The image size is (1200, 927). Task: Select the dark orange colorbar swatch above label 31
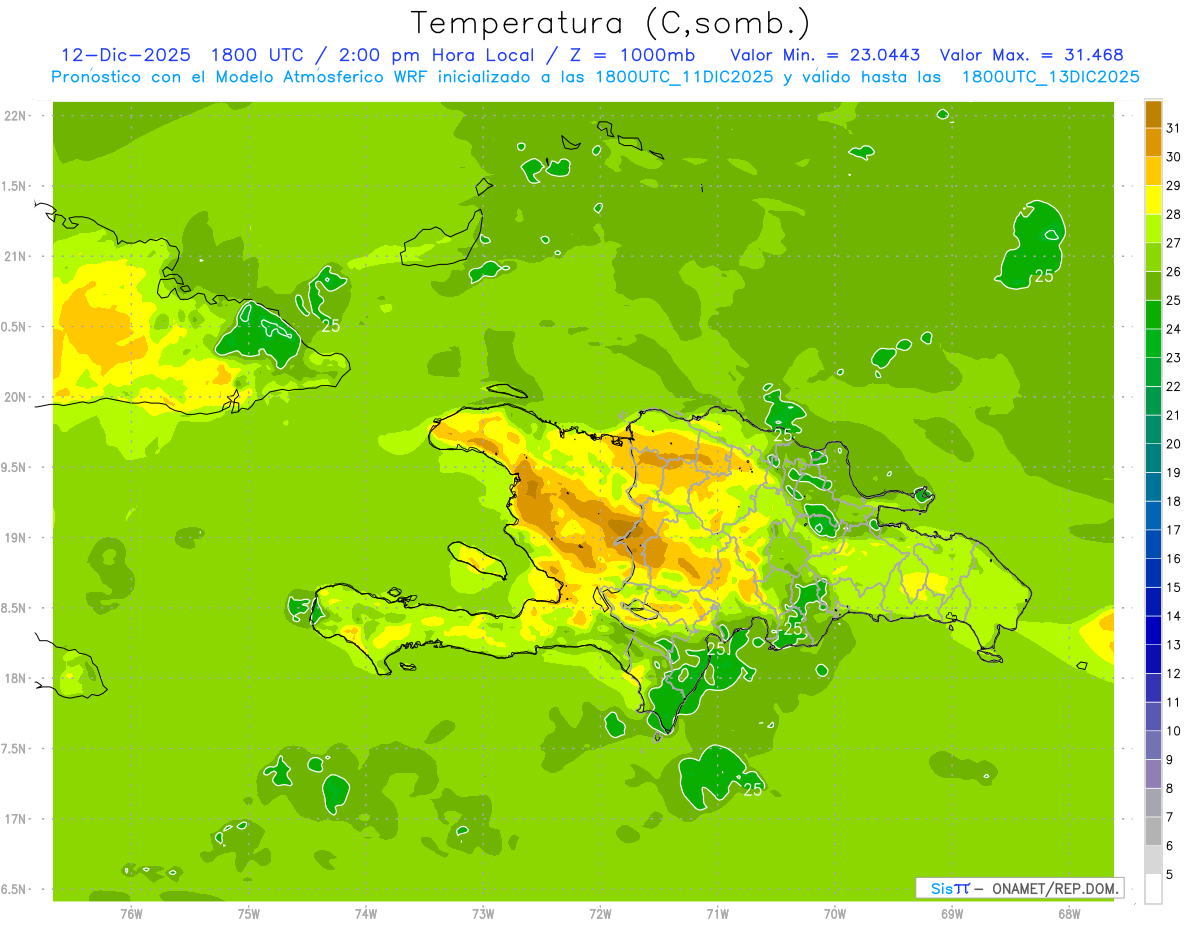coord(1153,113)
